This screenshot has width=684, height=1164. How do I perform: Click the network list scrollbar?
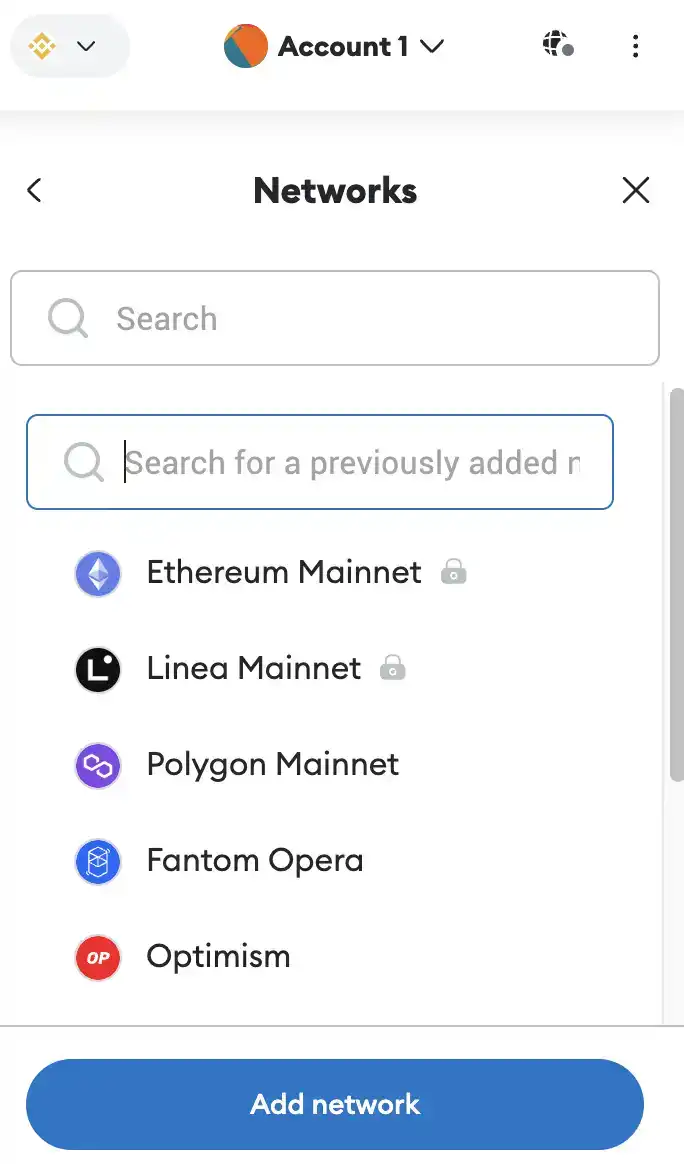coord(676,585)
